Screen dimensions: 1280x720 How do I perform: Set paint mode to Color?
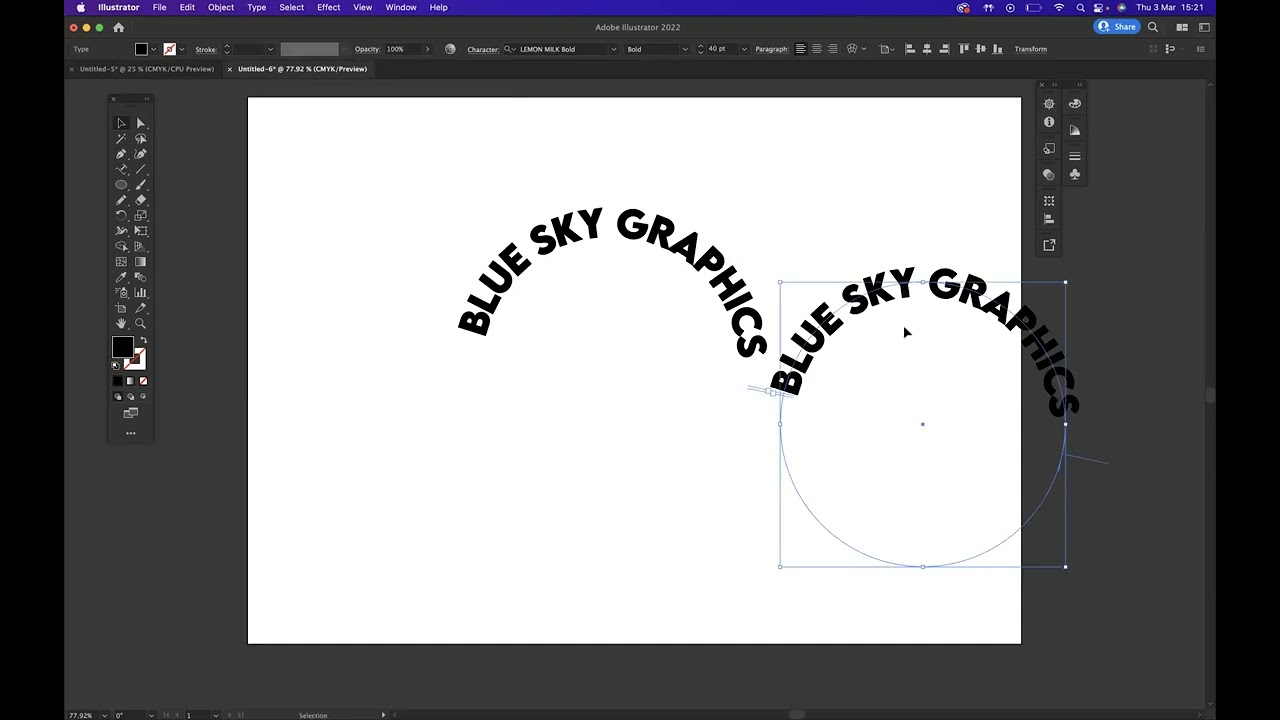tap(117, 381)
